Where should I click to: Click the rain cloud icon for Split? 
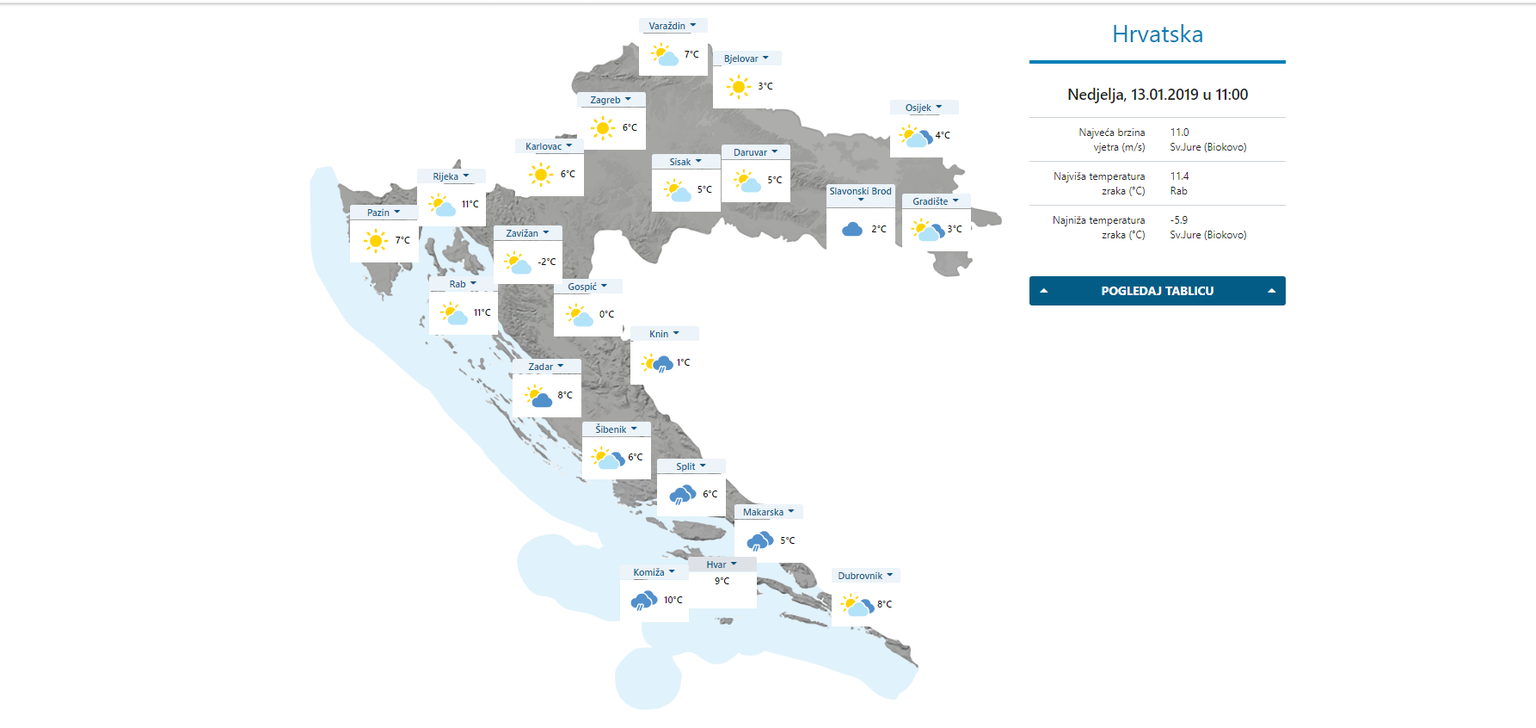click(682, 494)
